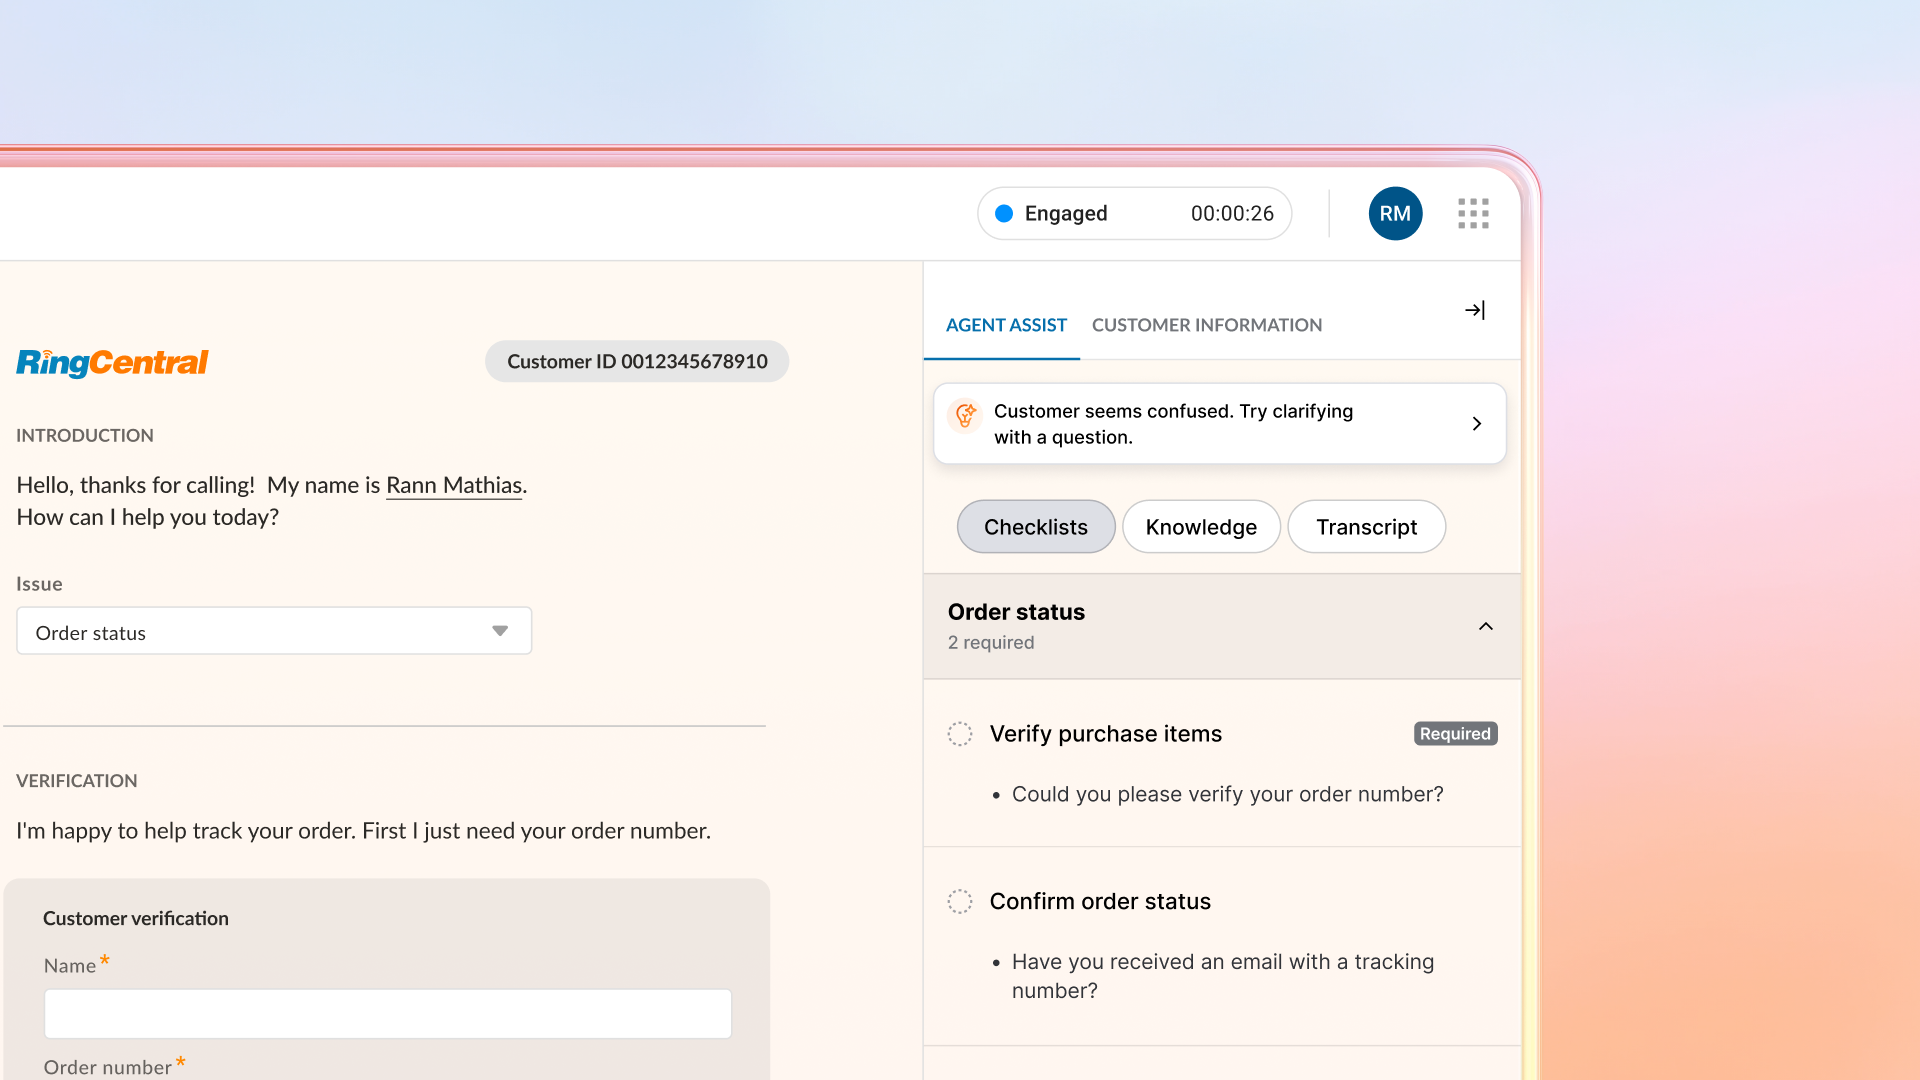Click the lightbulb suggestion icon
This screenshot has height=1080, width=1920.
[x=965, y=415]
